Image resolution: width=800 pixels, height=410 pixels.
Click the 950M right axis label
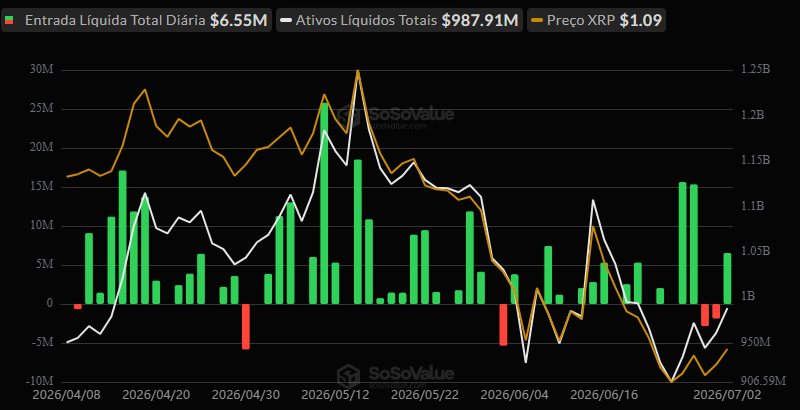[756, 342]
